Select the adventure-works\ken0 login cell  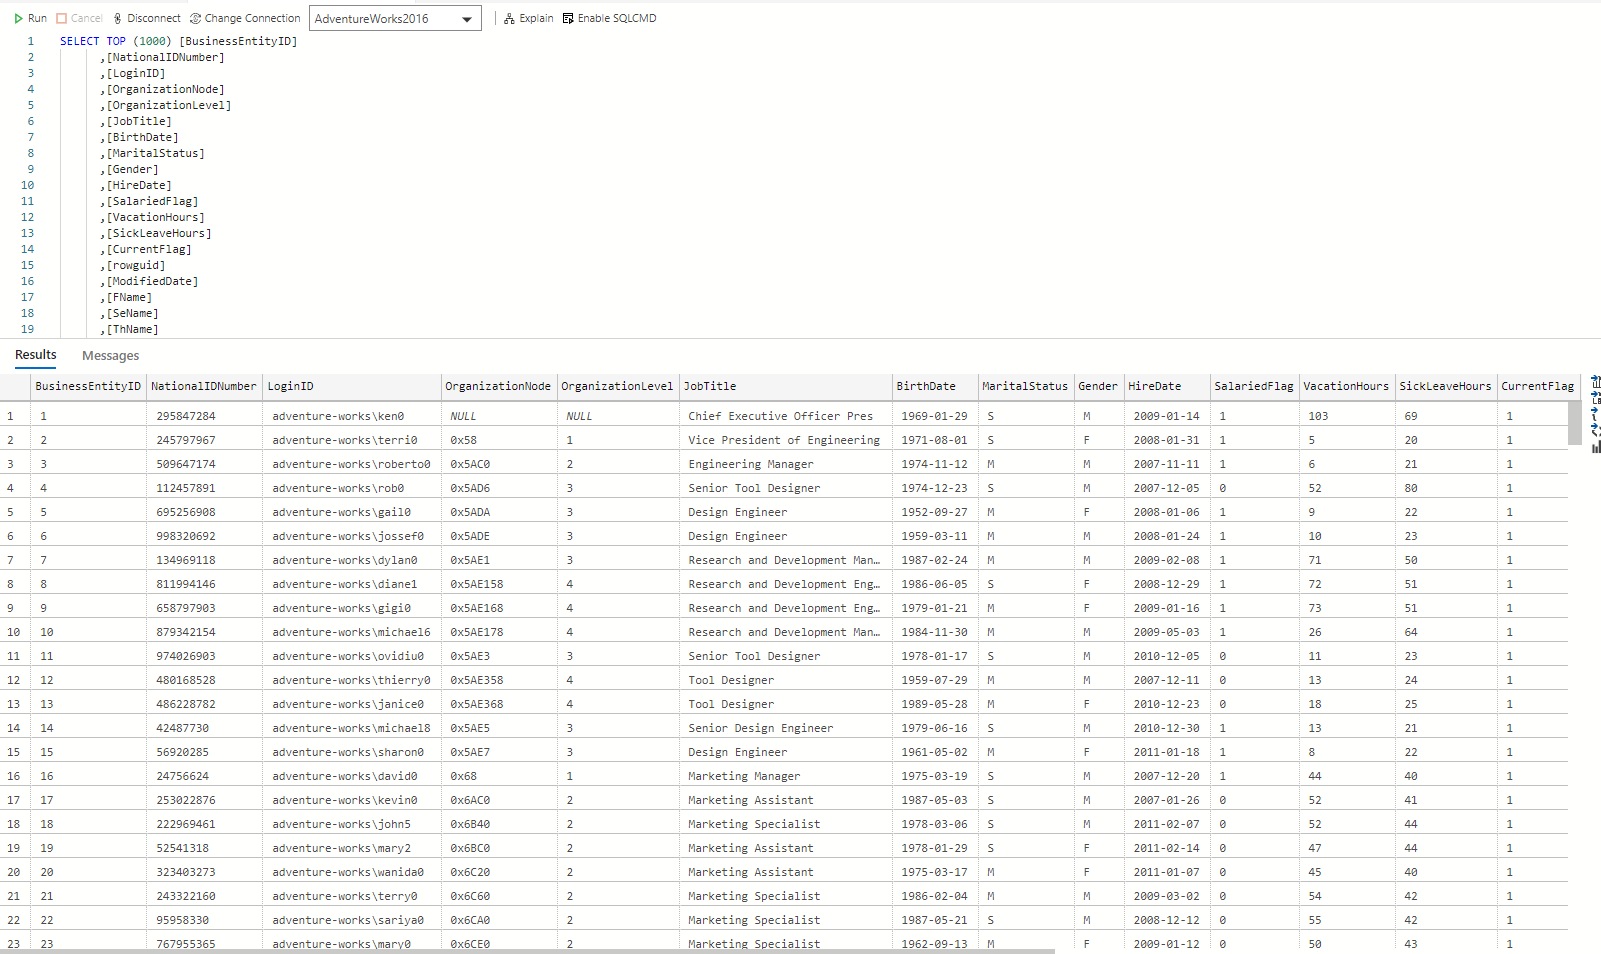pyautogui.click(x=352, y=416)
